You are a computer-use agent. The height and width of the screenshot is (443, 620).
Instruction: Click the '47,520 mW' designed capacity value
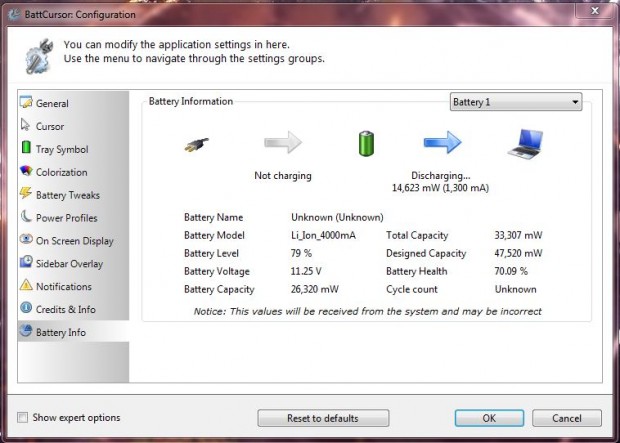518,253
